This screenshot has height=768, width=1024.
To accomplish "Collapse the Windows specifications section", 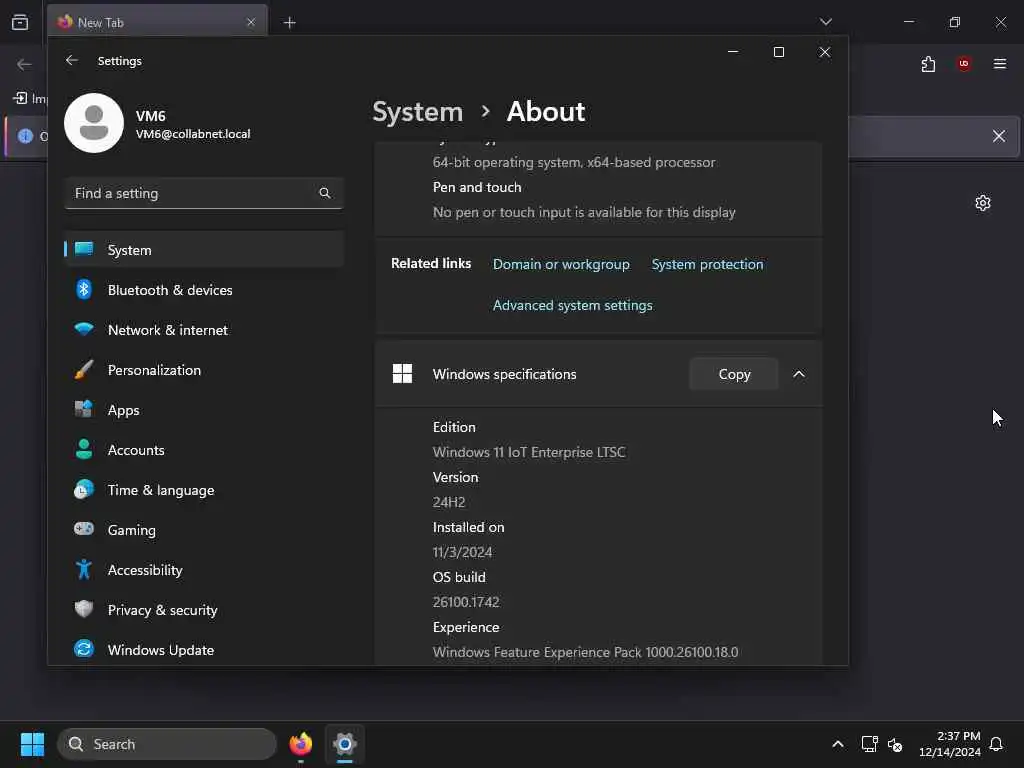I will pos(799,374).
